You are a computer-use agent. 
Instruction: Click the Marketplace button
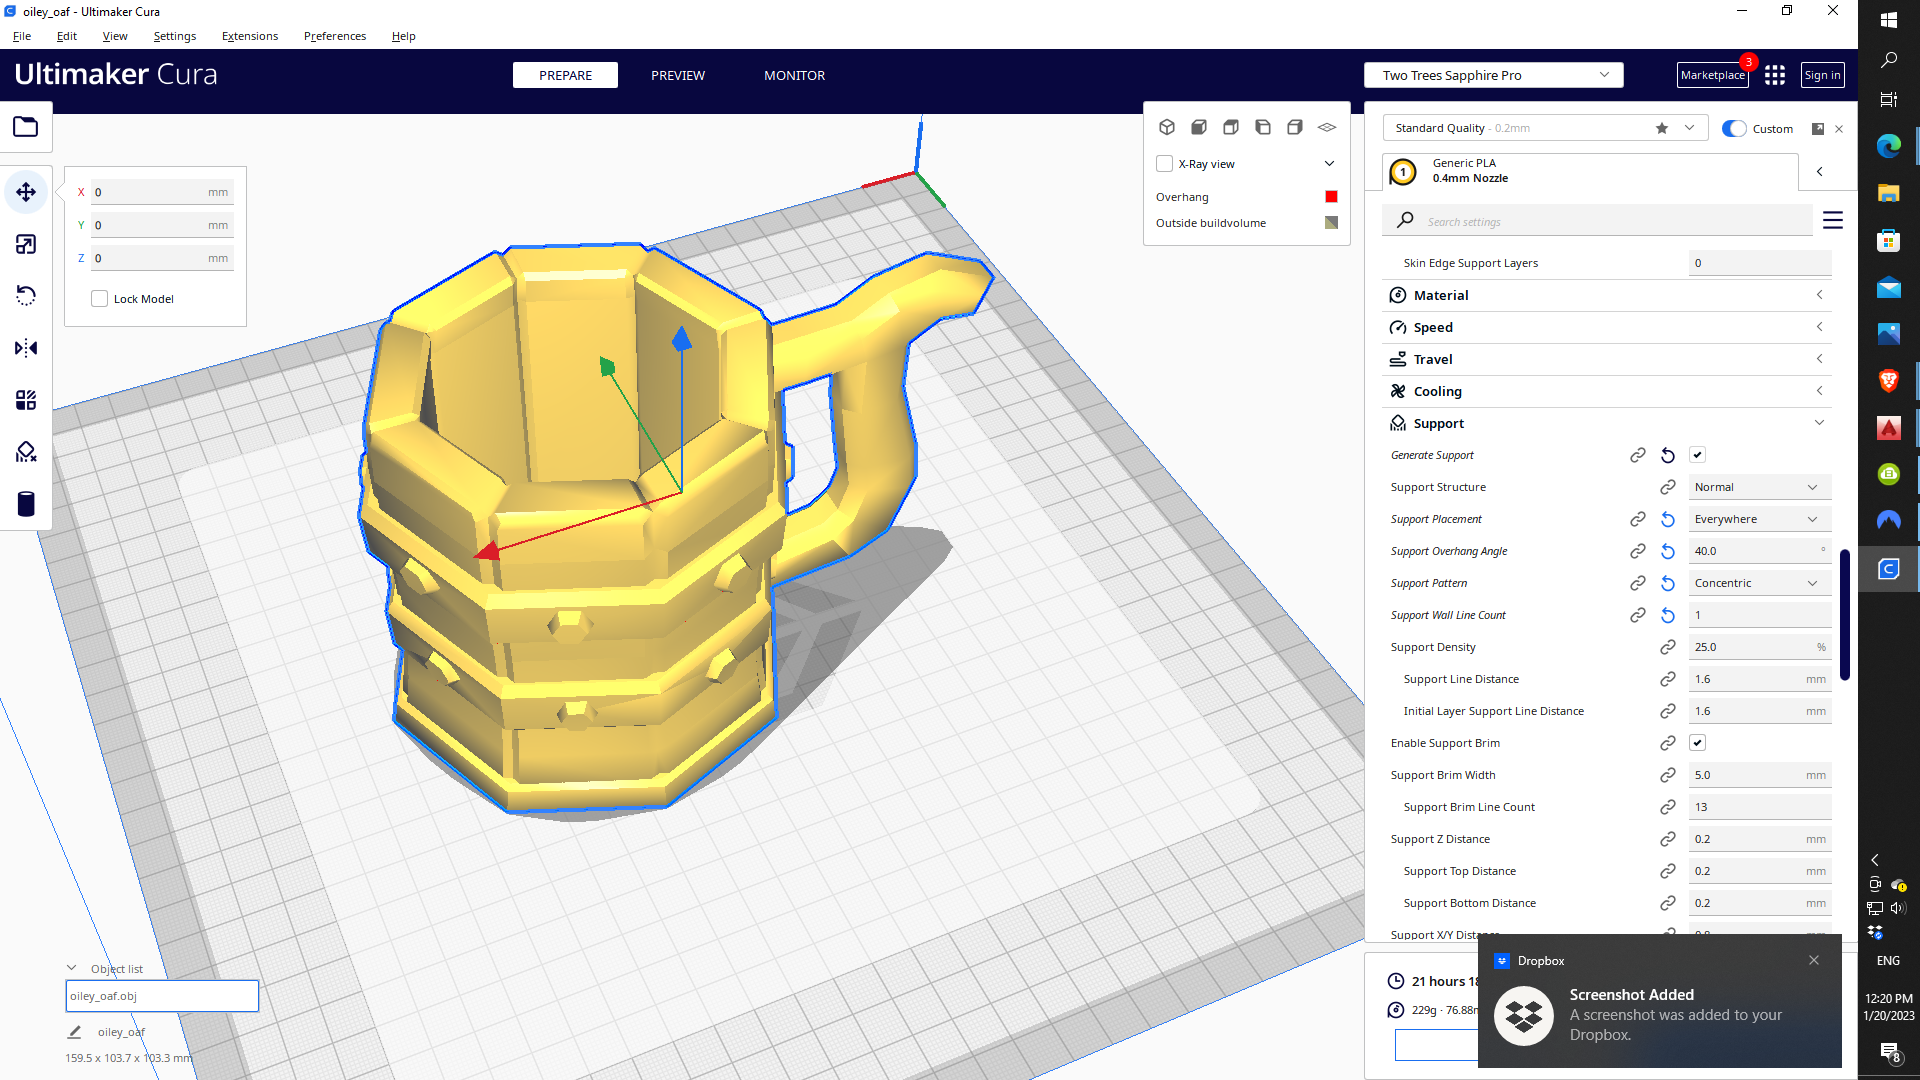pos(1712,75)
